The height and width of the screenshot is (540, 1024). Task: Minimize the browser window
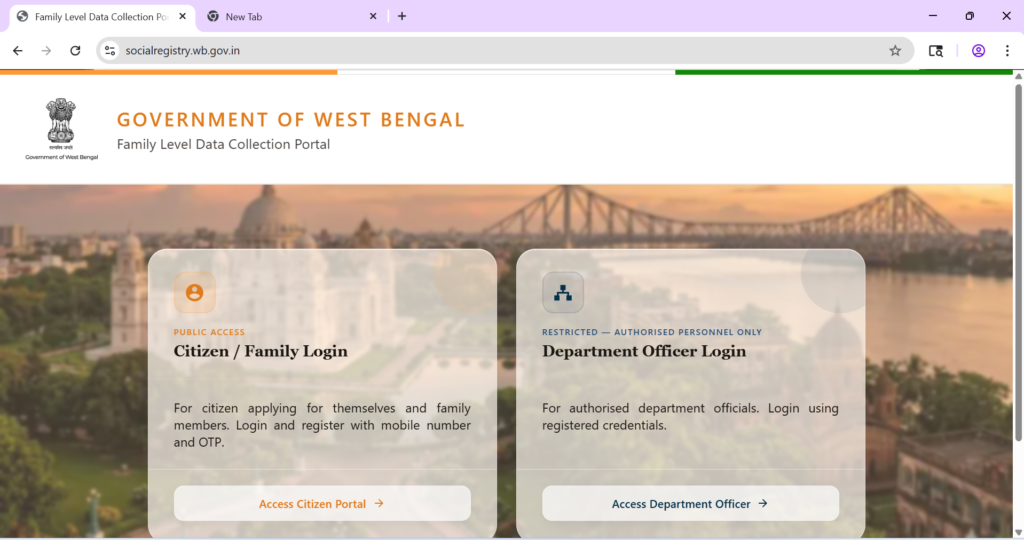pyautogui.click(x=933, y=16)
